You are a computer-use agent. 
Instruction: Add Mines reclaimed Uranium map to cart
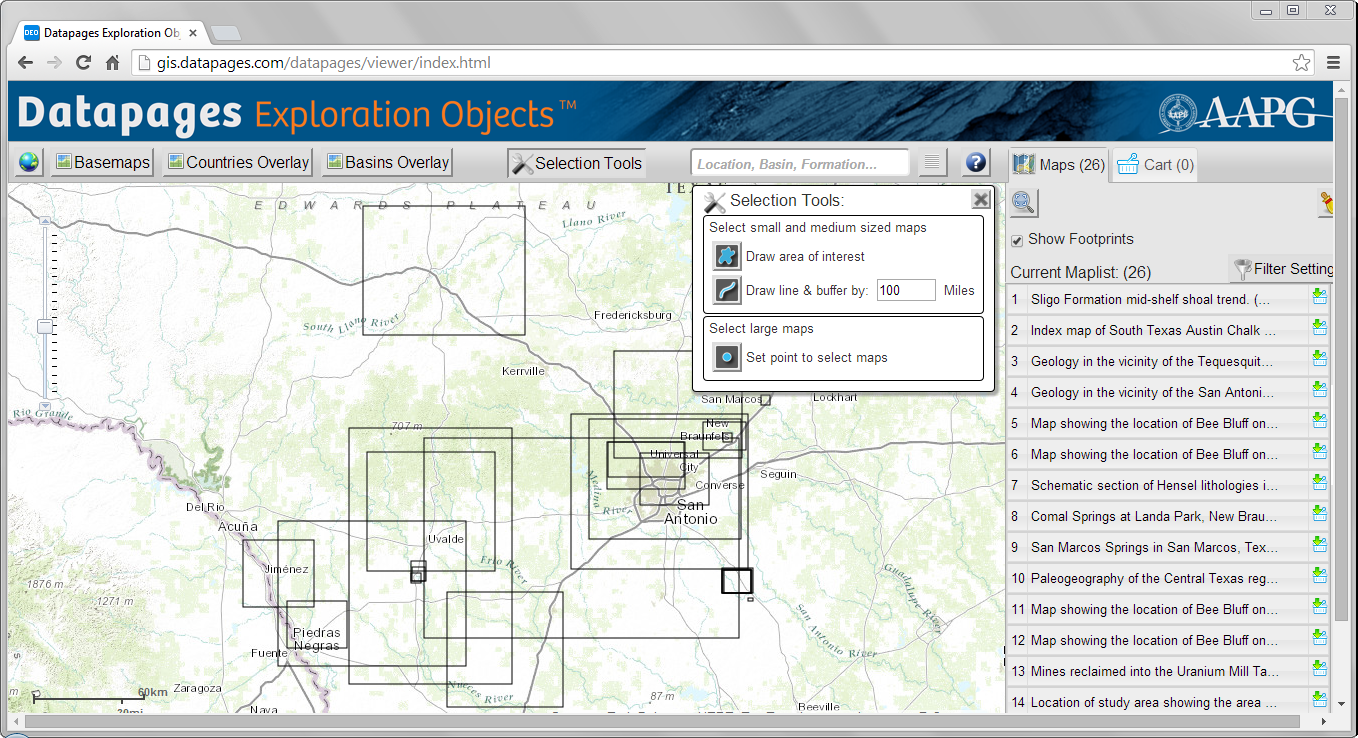[x=1319, y=670]
